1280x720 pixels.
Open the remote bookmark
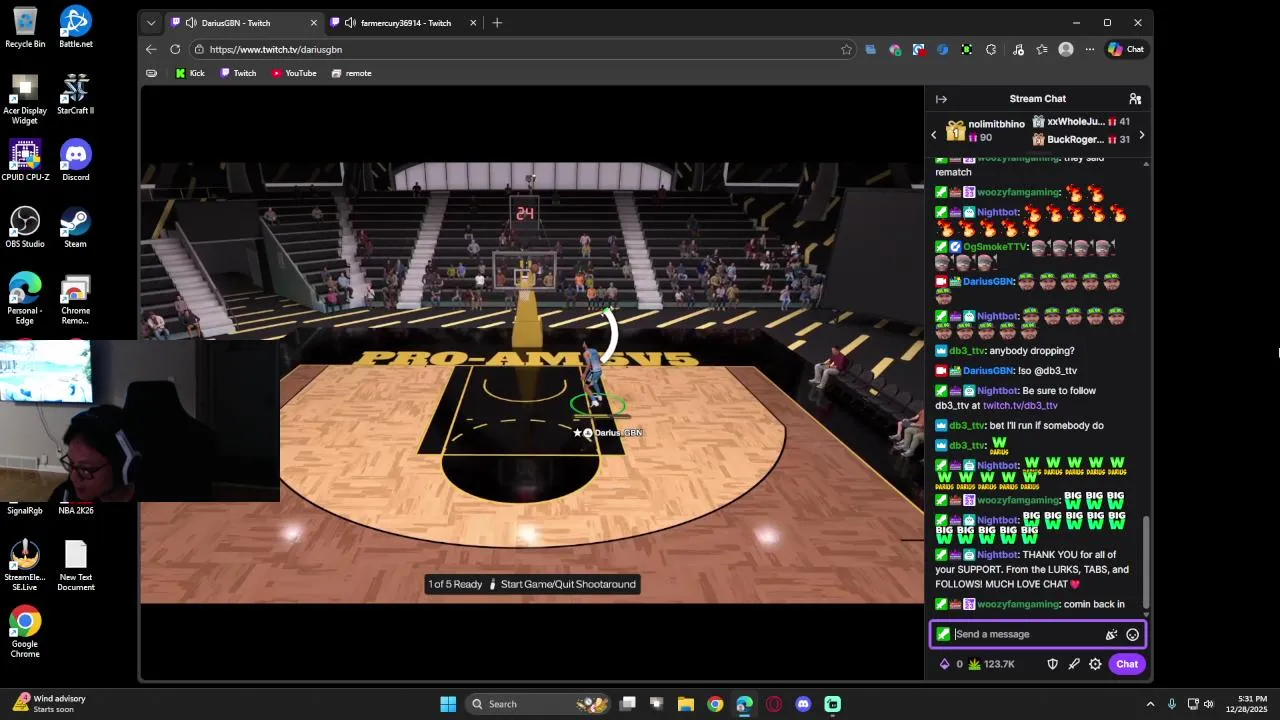coord(351,73)
